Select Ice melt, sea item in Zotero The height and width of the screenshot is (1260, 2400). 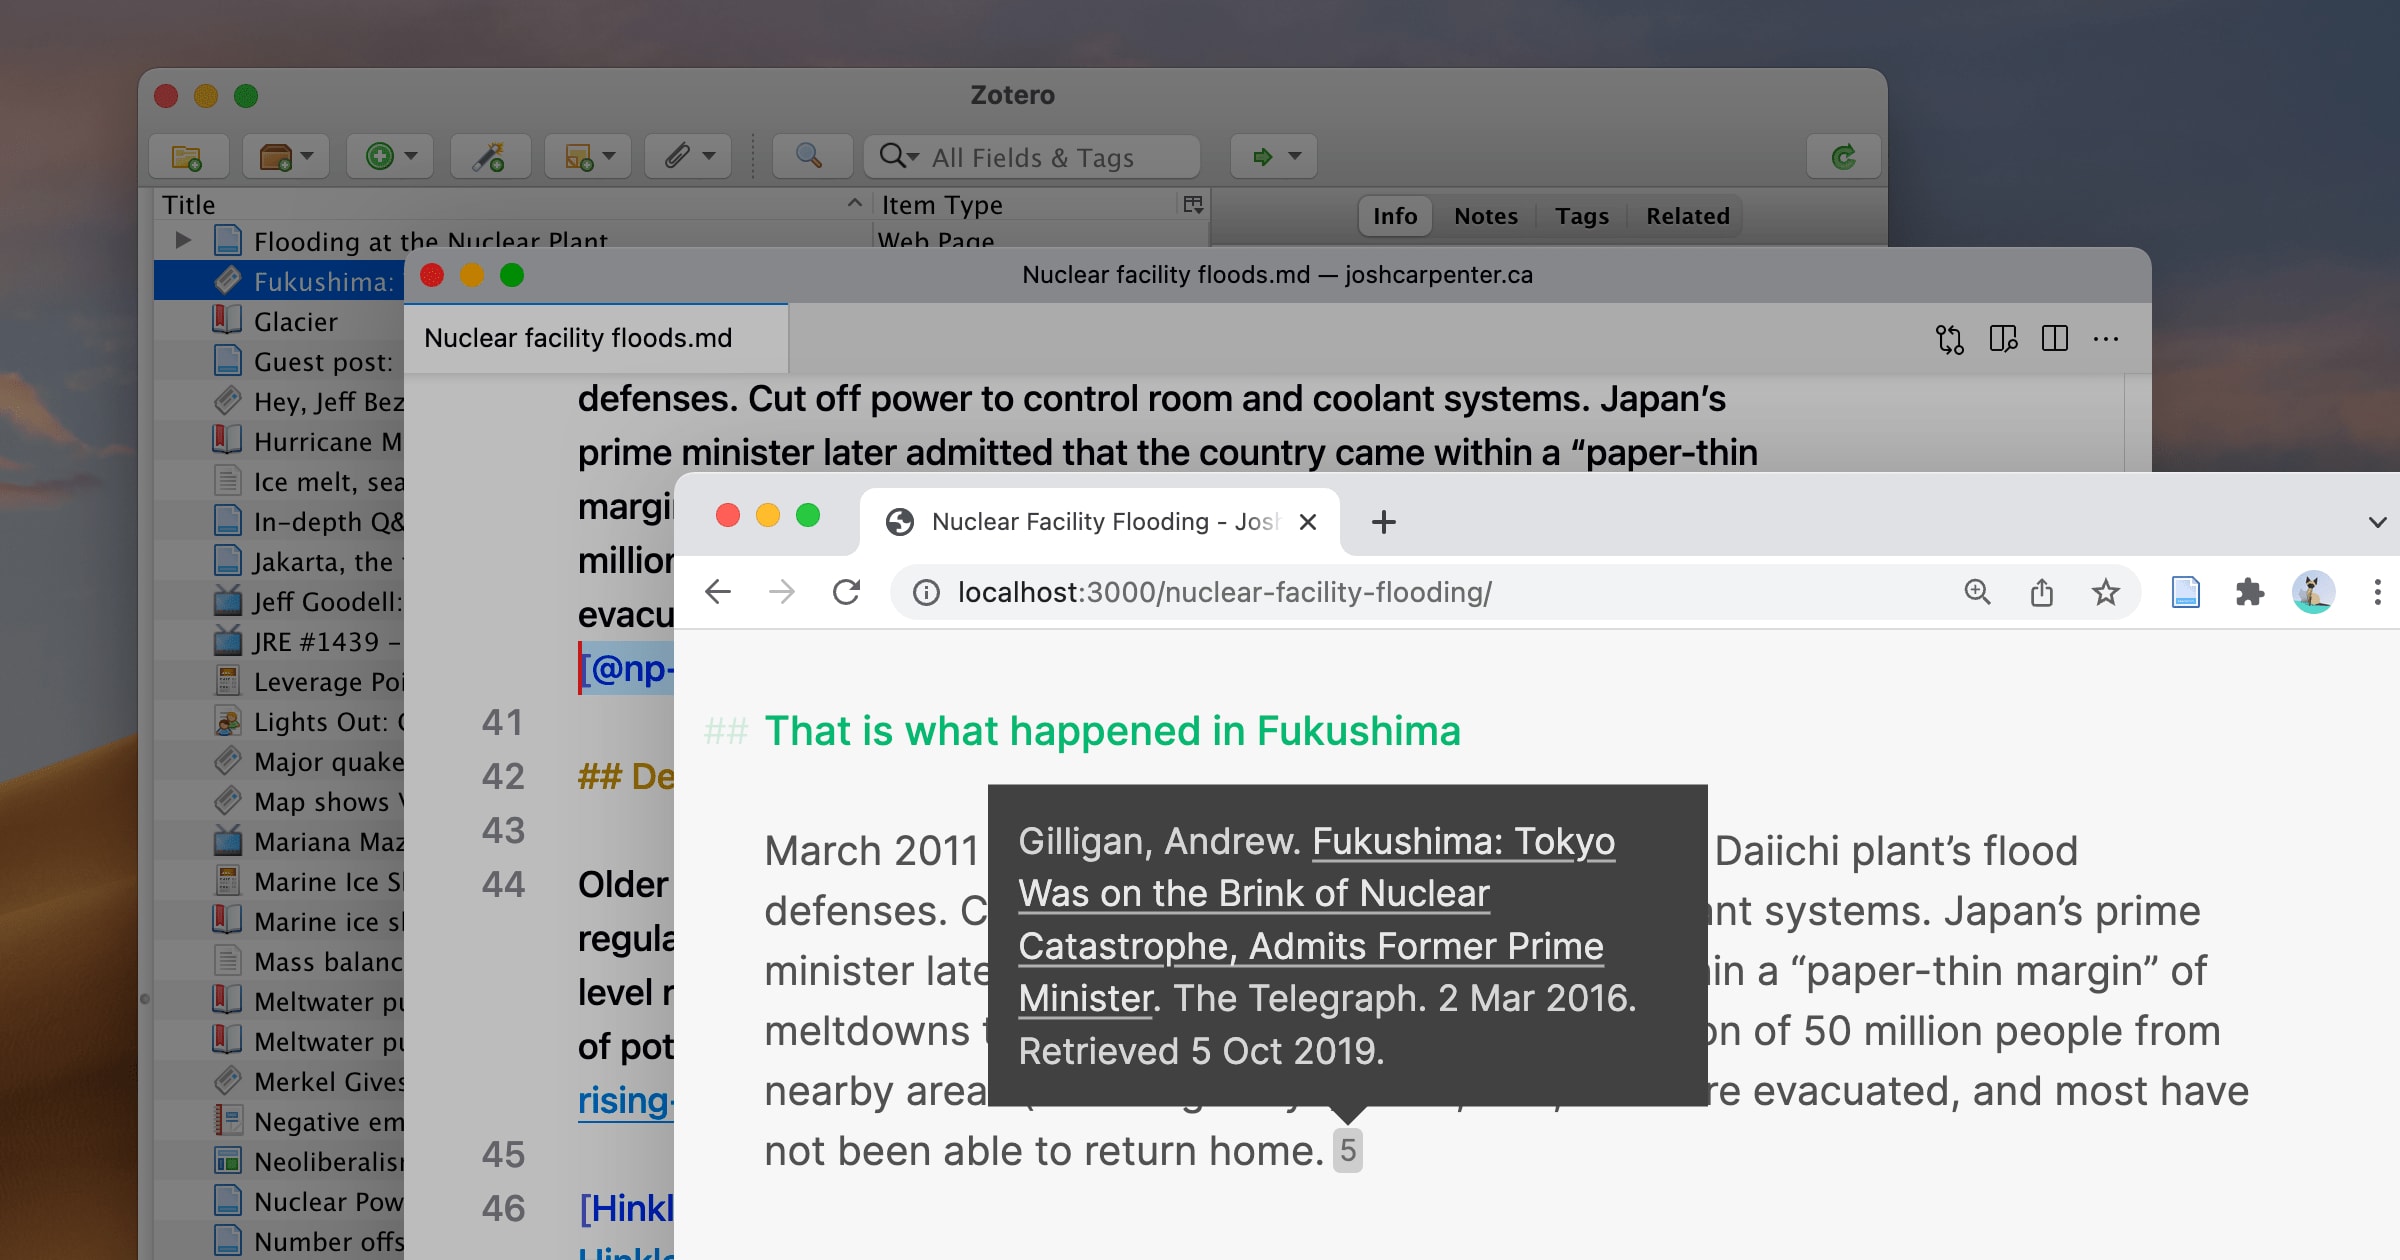click(x=280, y=481)
